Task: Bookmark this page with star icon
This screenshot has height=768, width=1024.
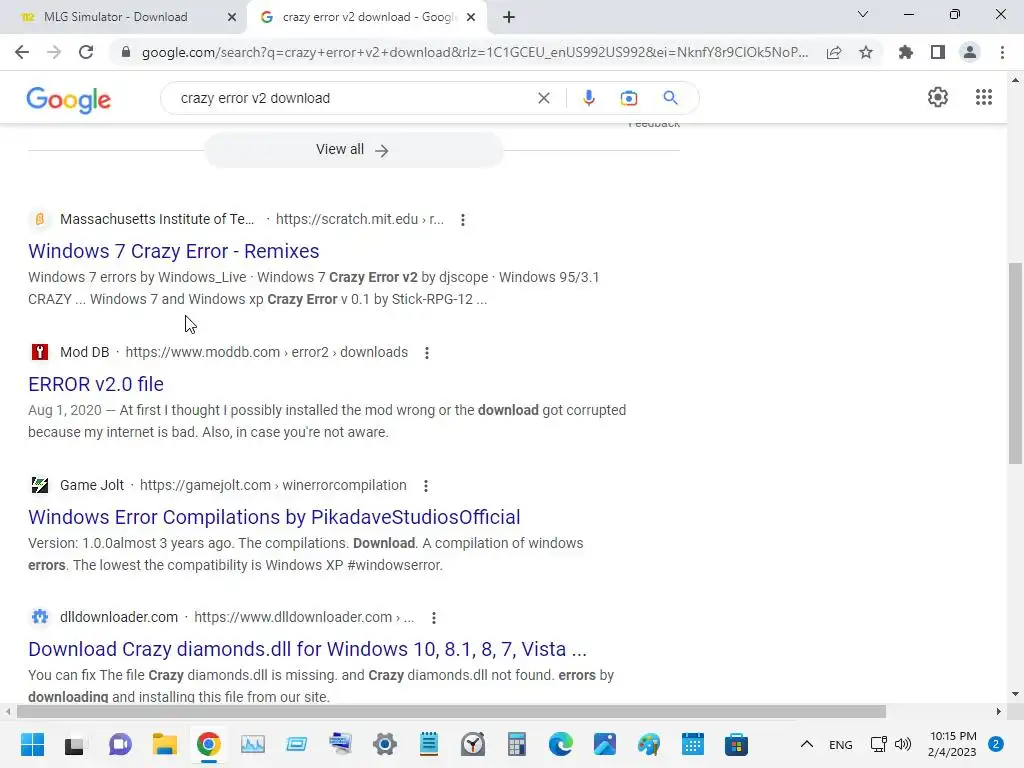Action: [x=866, y=52]
